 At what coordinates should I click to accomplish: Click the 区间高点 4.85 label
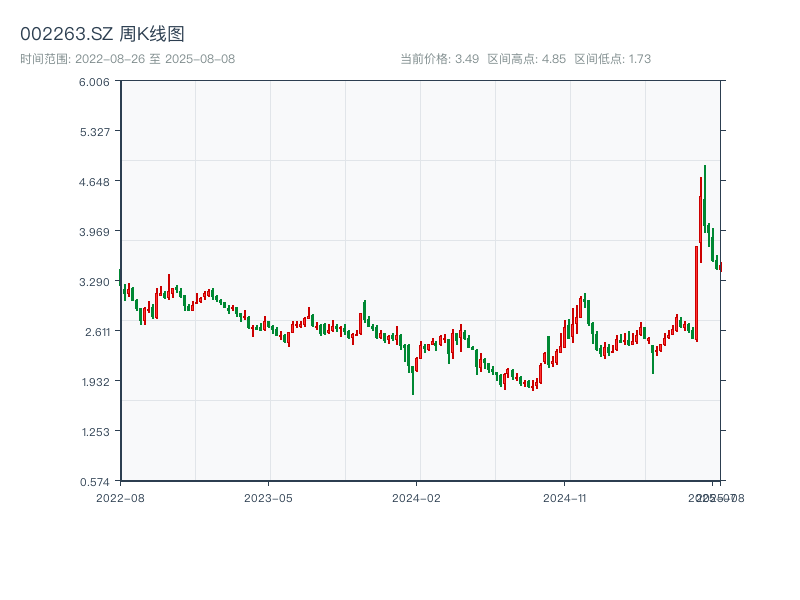pyautogui.click(x=526, y=59)
